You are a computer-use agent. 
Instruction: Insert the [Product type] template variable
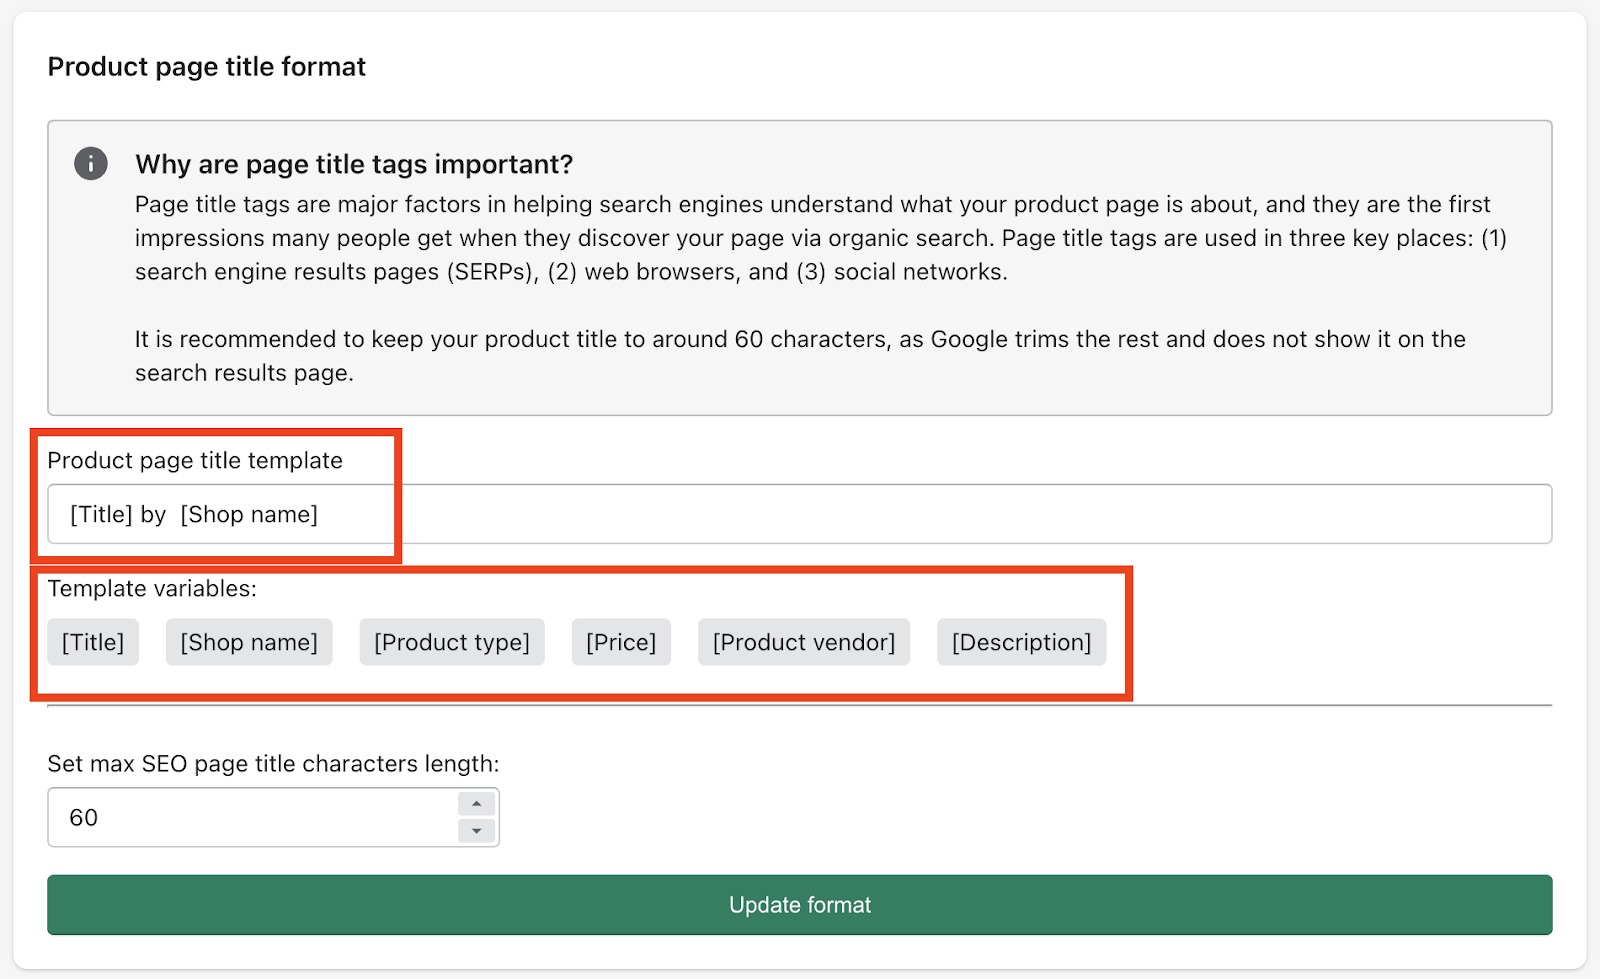[x=452, y=642]
